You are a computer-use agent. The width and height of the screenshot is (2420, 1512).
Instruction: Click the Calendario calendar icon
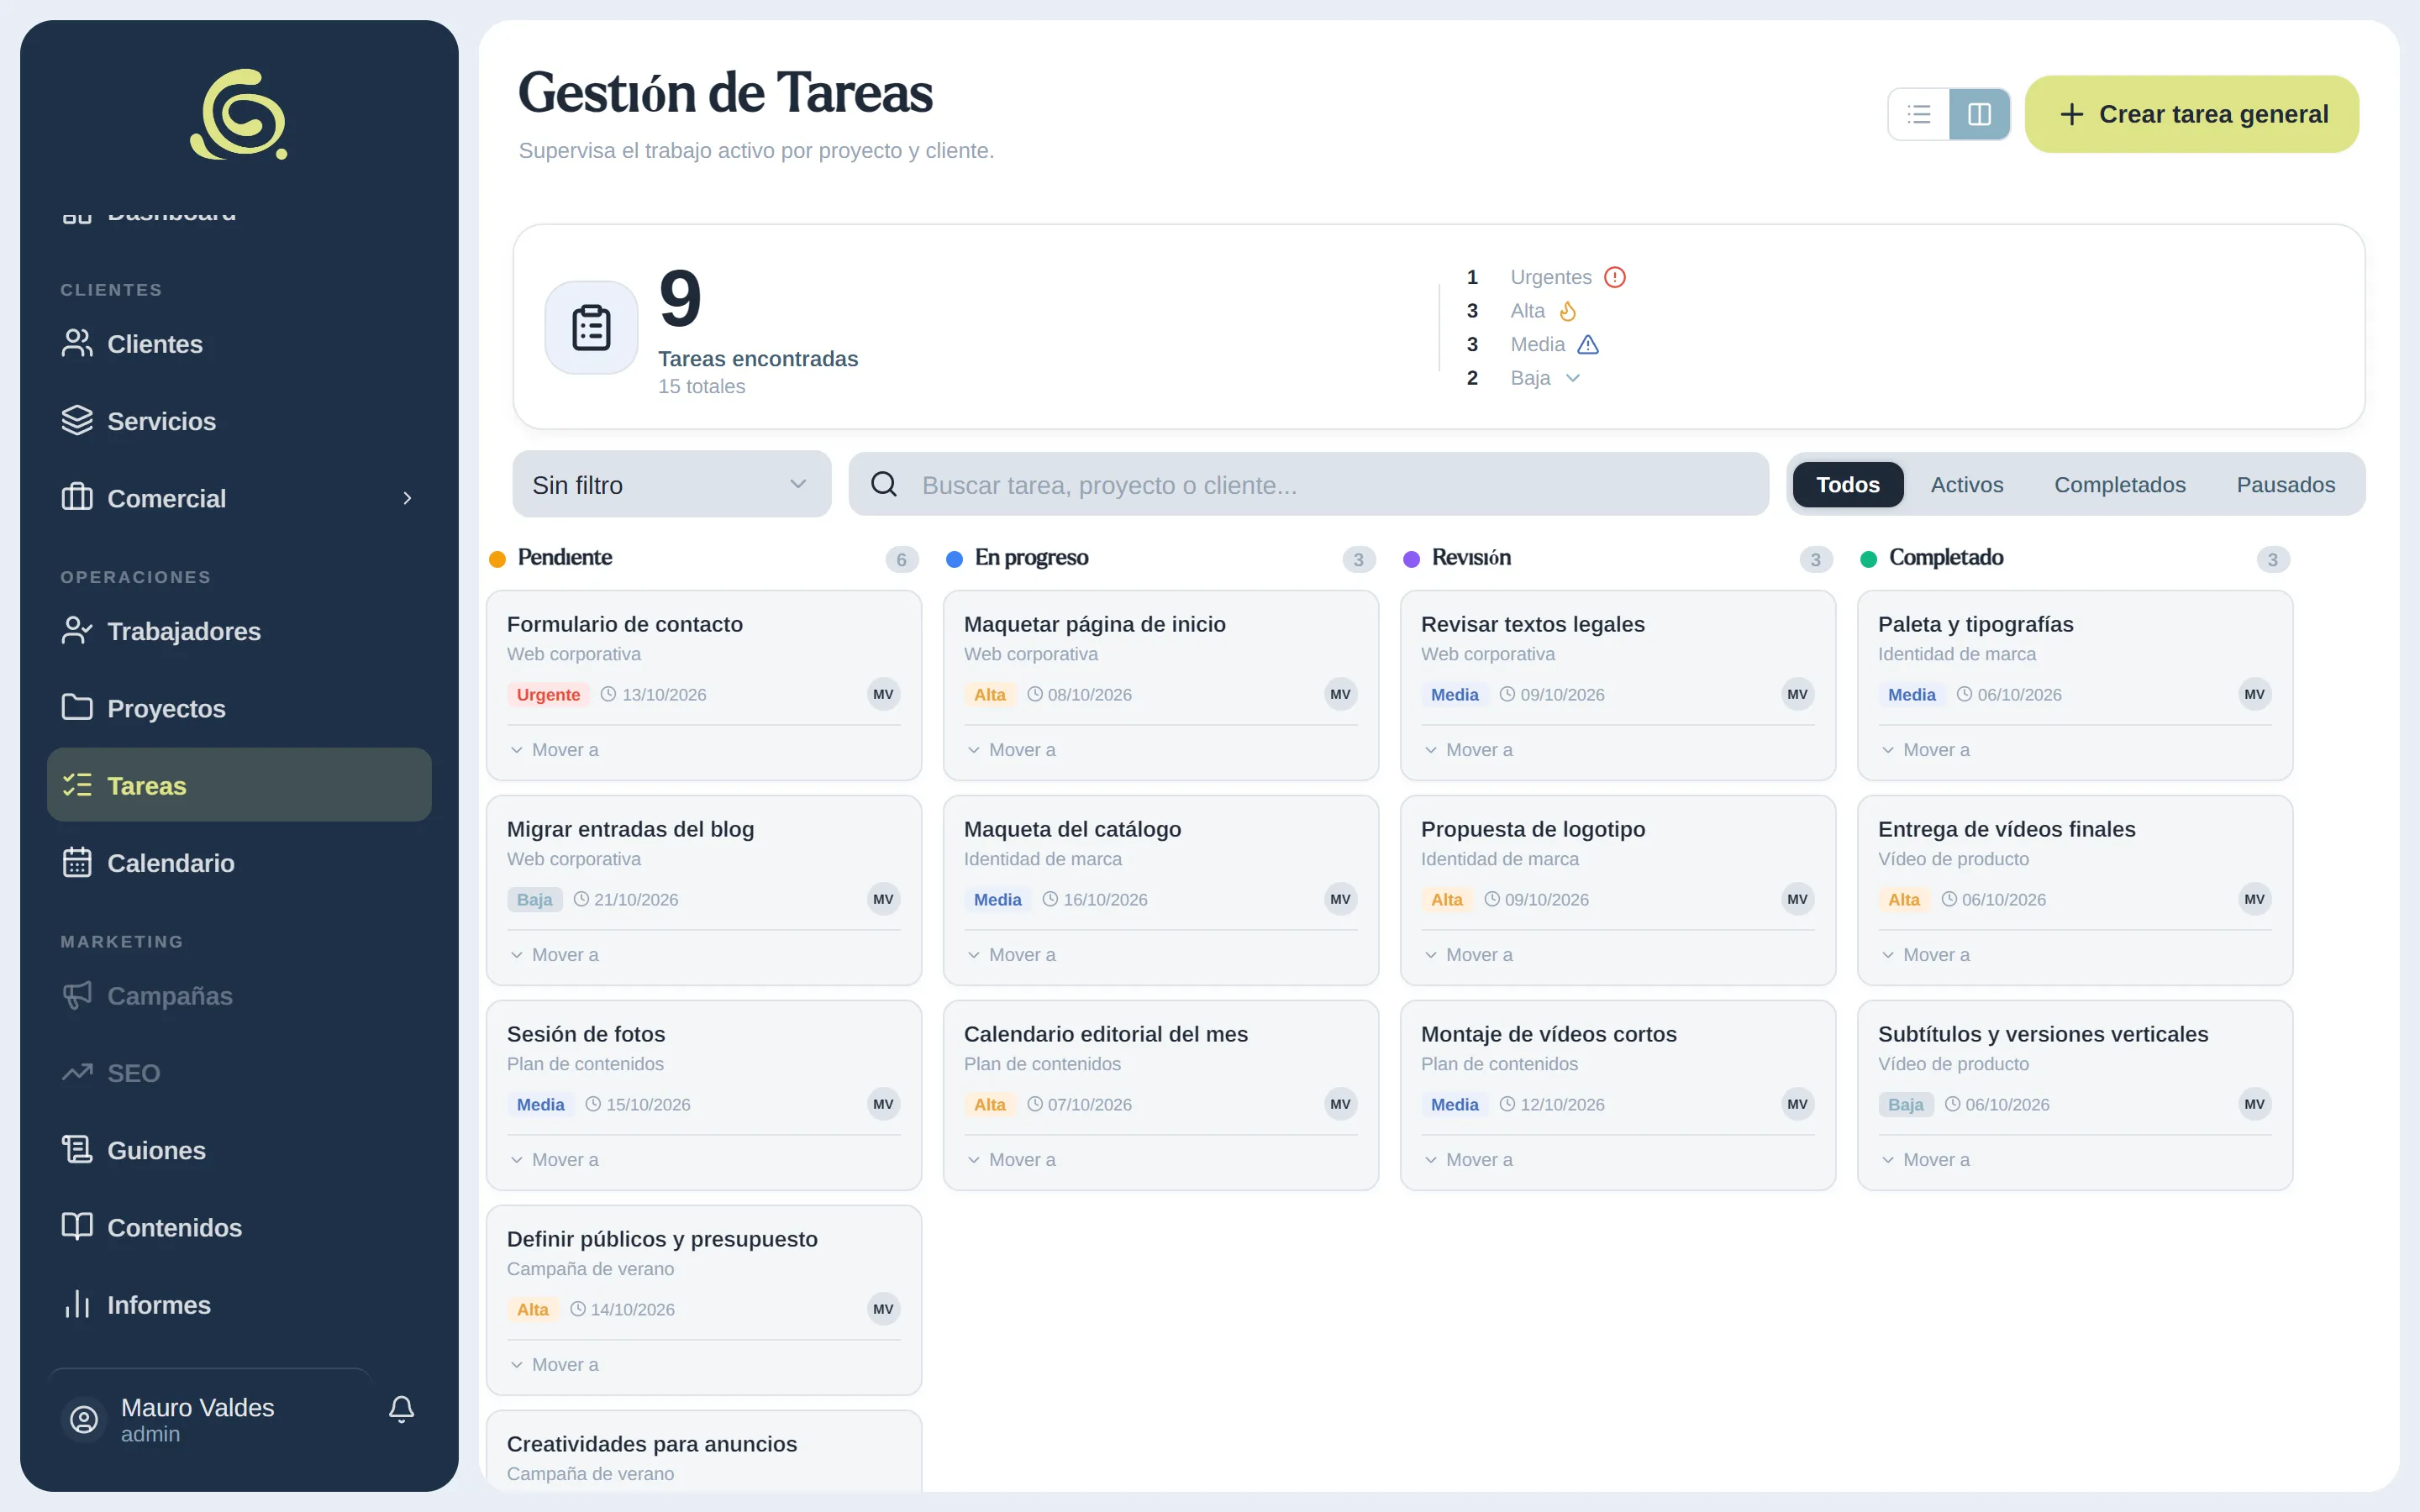[77, 862]
